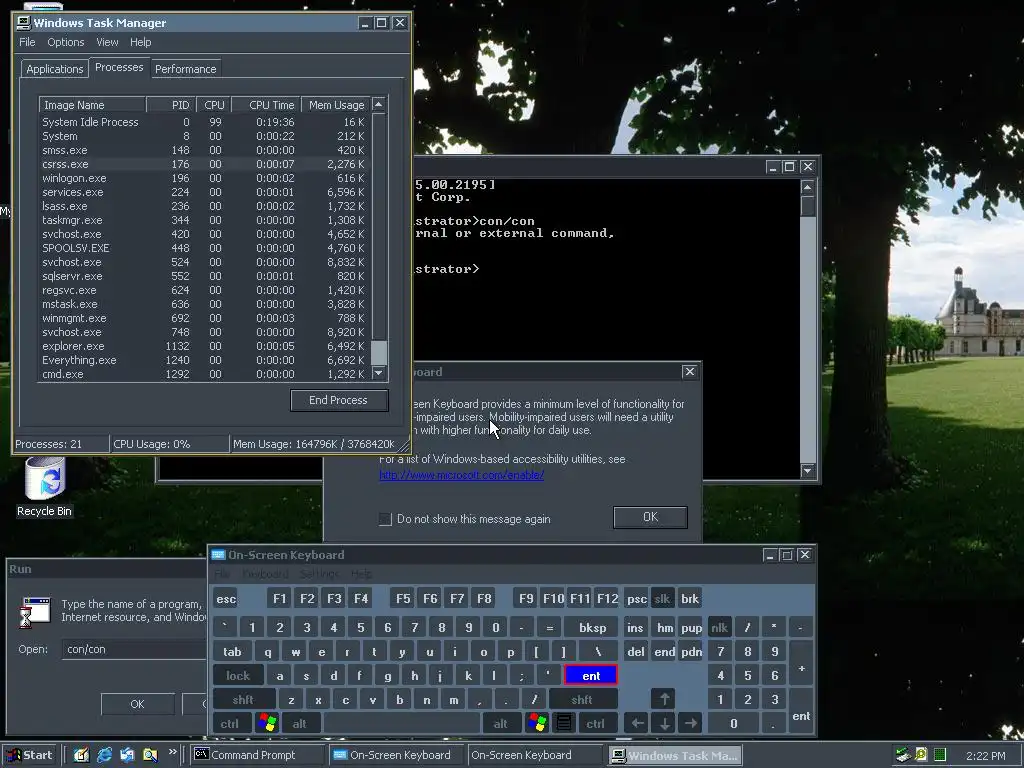The image size is (1024, 768).
Task: Open Task Manager Help menu
Action: (140, 42)
